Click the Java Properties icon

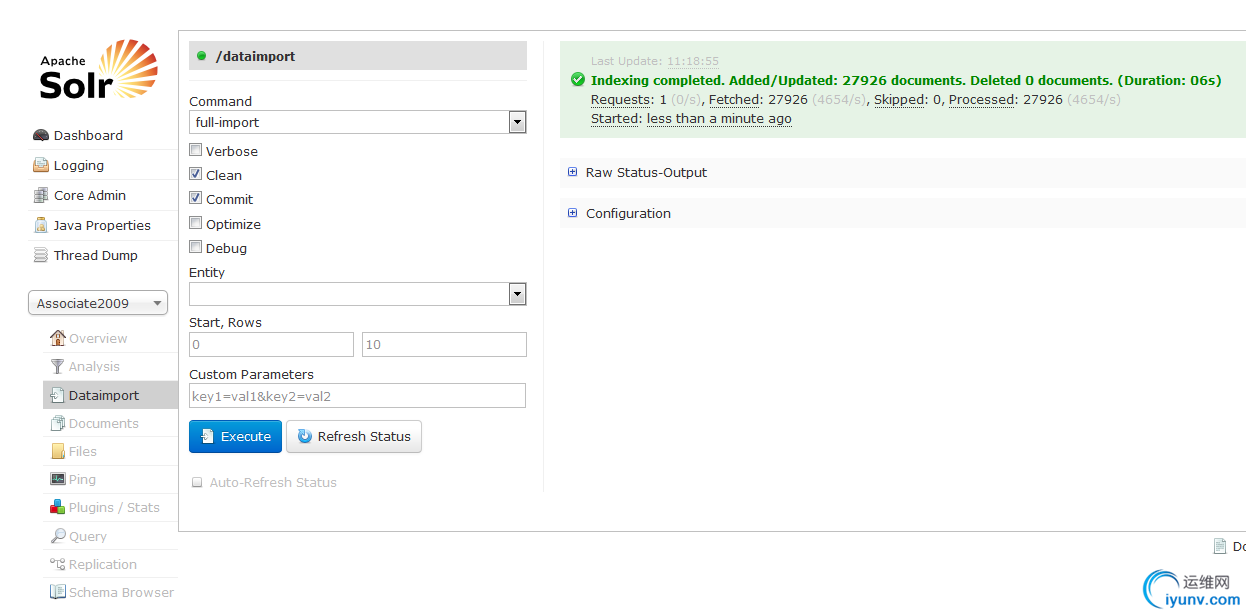click(41, 225)
